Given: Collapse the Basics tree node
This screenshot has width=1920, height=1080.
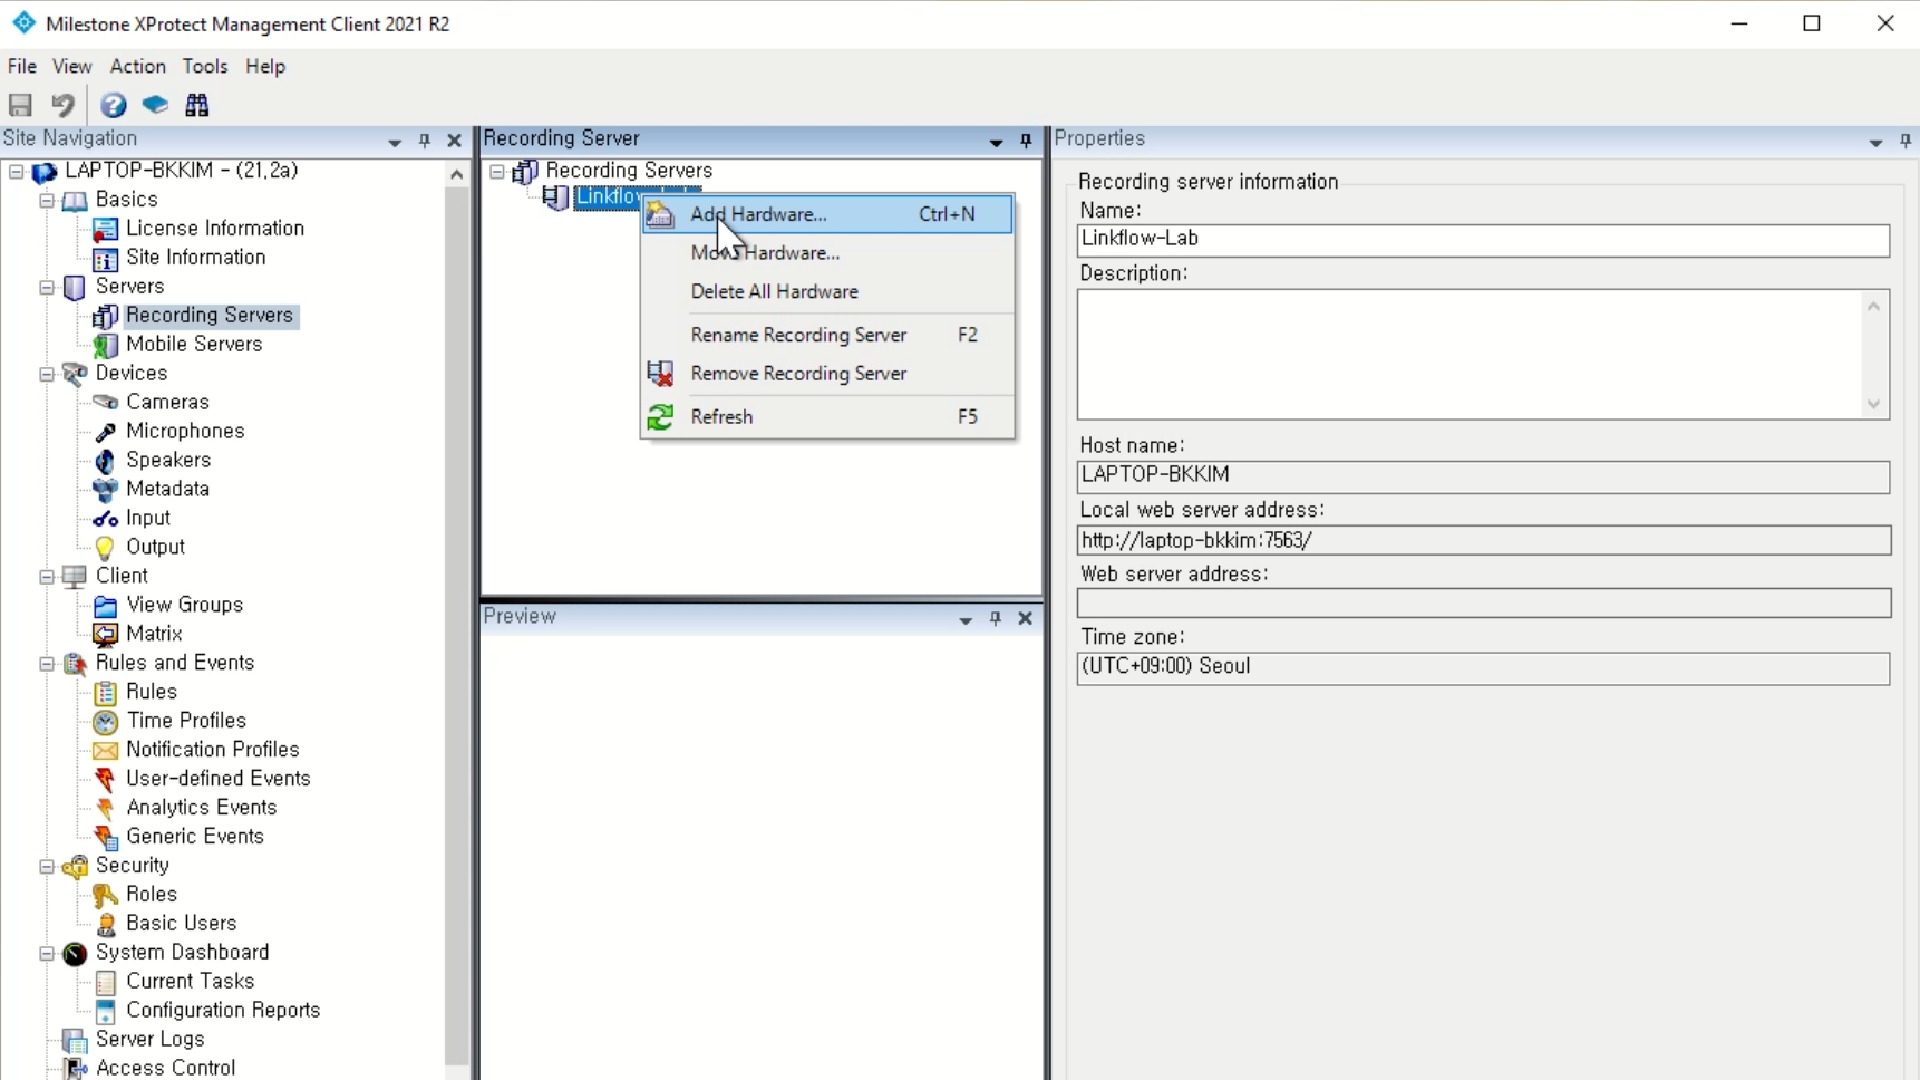Looking at the screenshot, I should 46,201.
